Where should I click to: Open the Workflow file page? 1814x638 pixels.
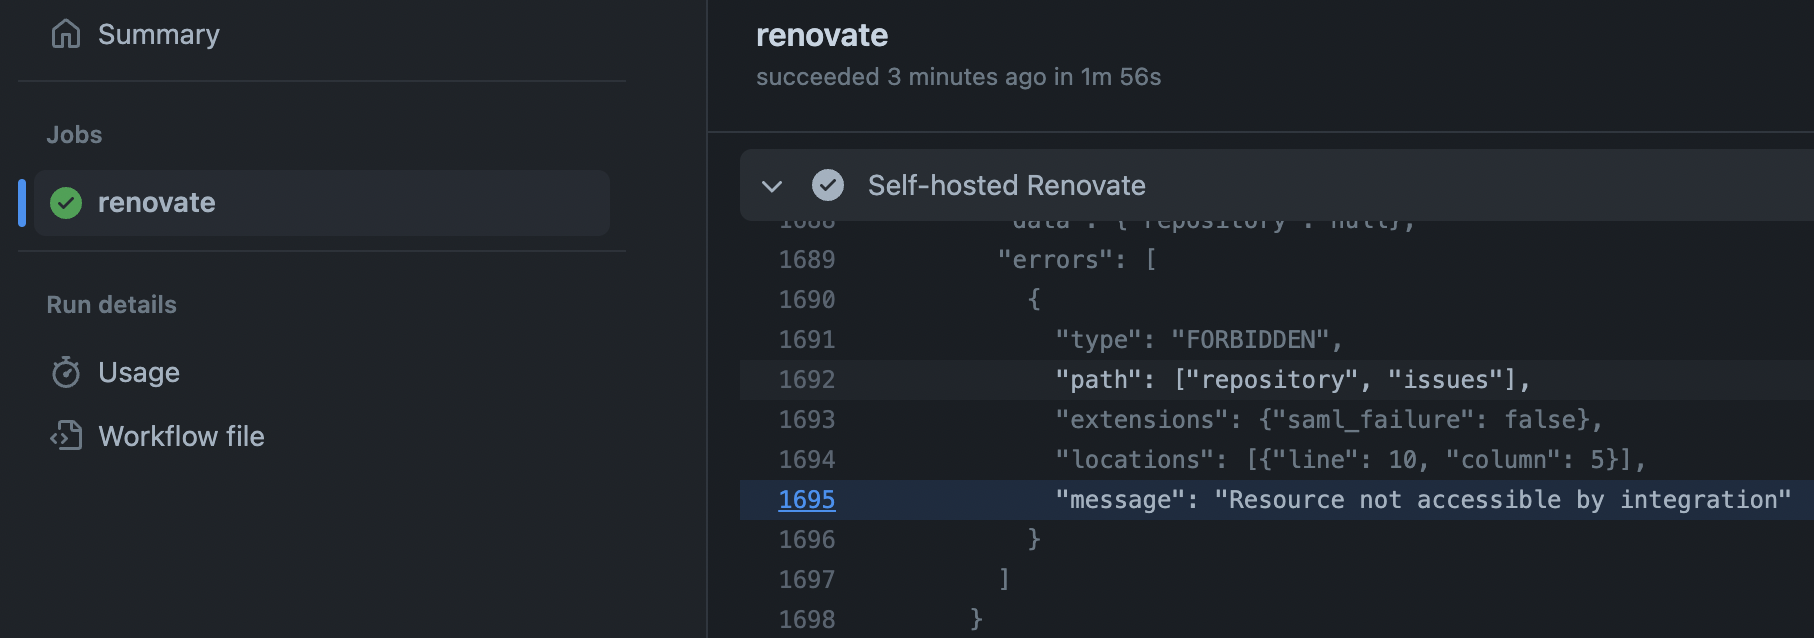coord(181,436)
